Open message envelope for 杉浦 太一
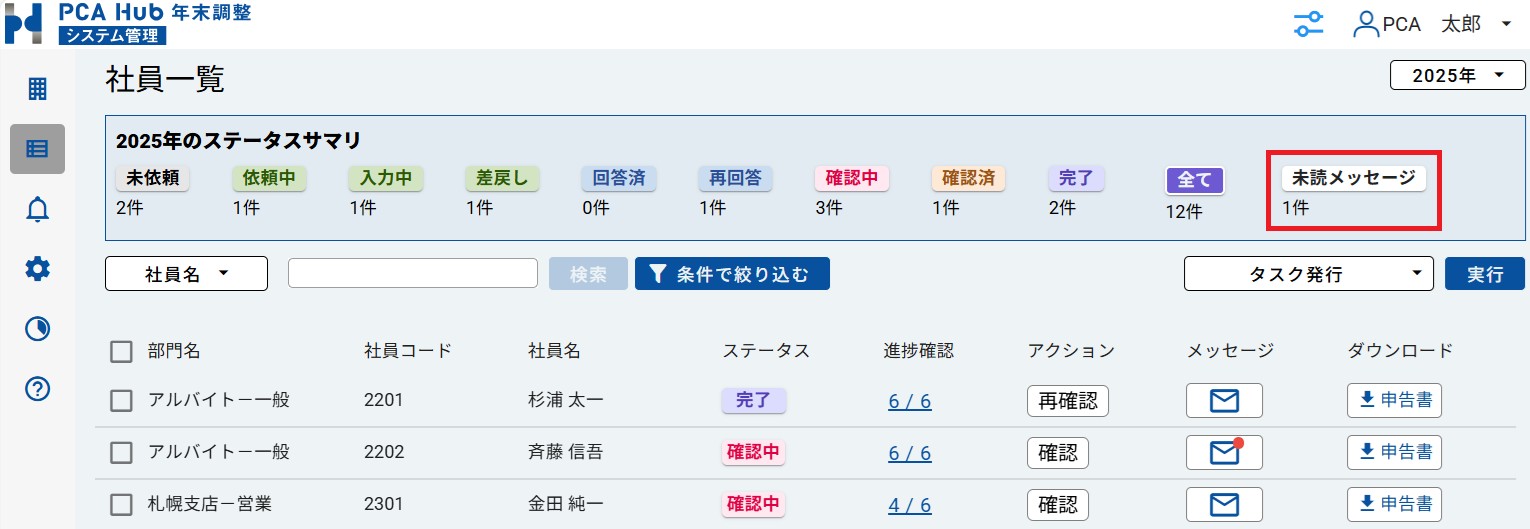The width and height of the screenshot is (1530, 529). pos(1224,401)
